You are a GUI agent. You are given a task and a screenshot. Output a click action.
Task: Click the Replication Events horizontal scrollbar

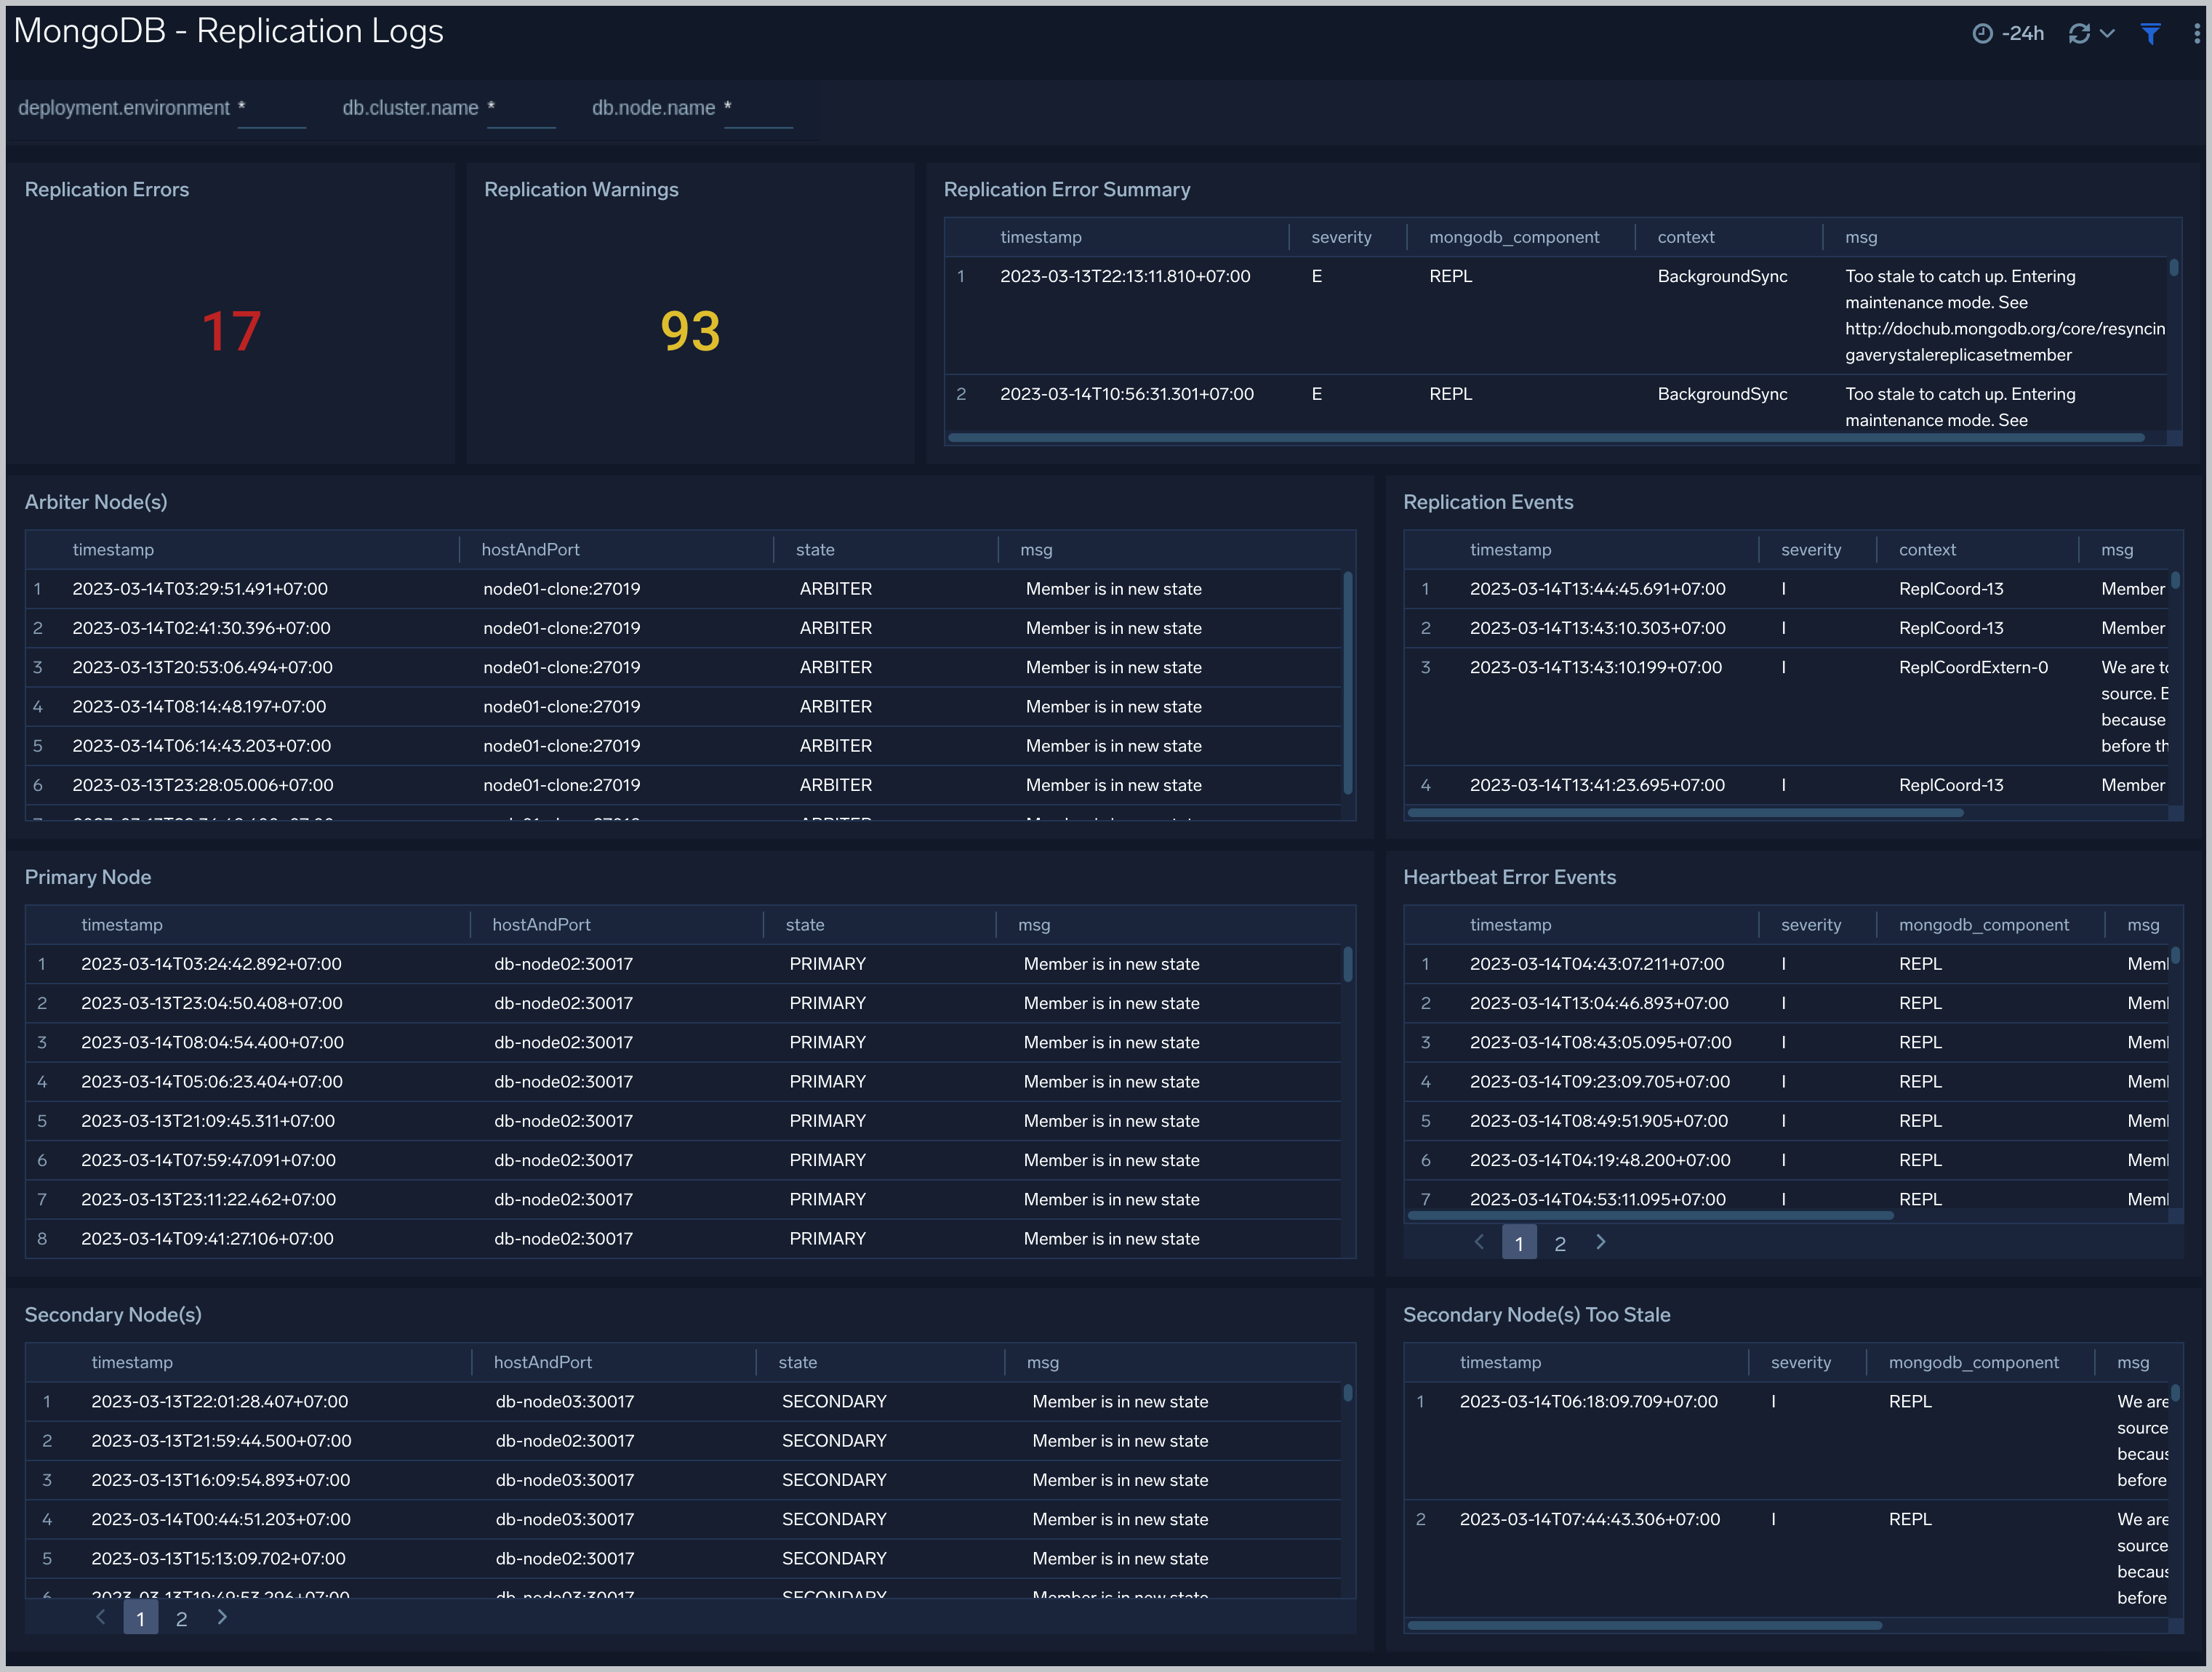pos(1686,813)
